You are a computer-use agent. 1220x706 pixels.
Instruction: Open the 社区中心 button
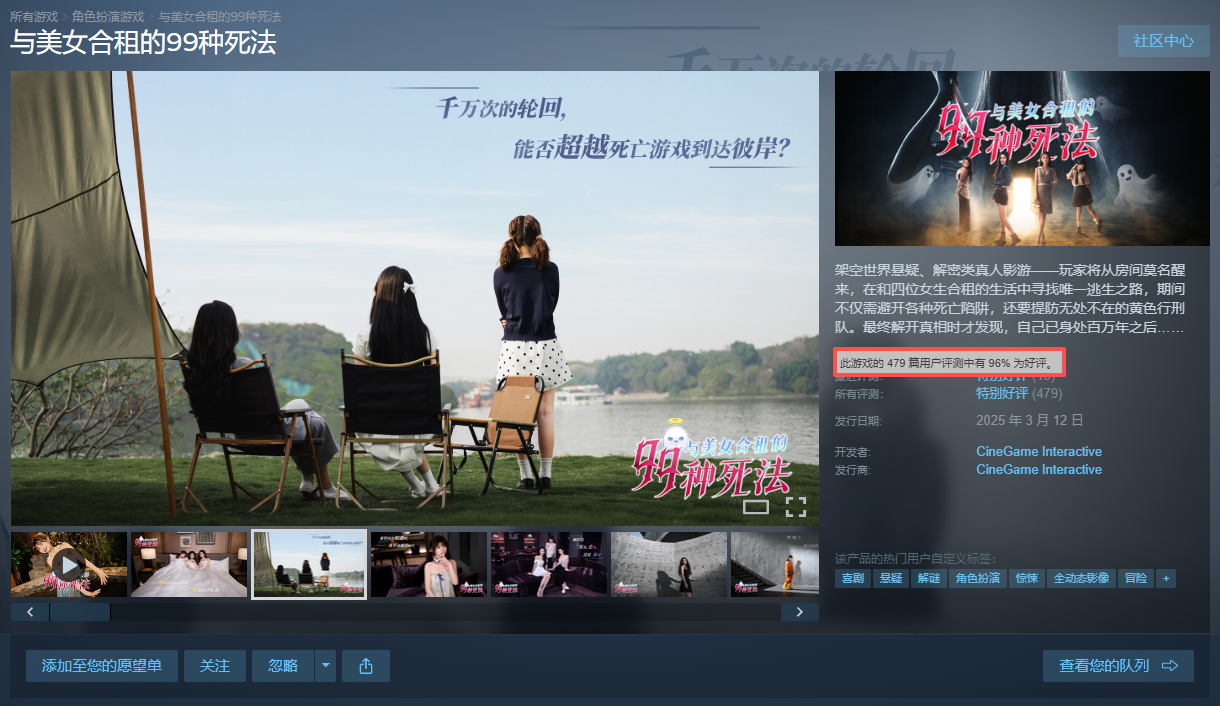[1164, 41]
